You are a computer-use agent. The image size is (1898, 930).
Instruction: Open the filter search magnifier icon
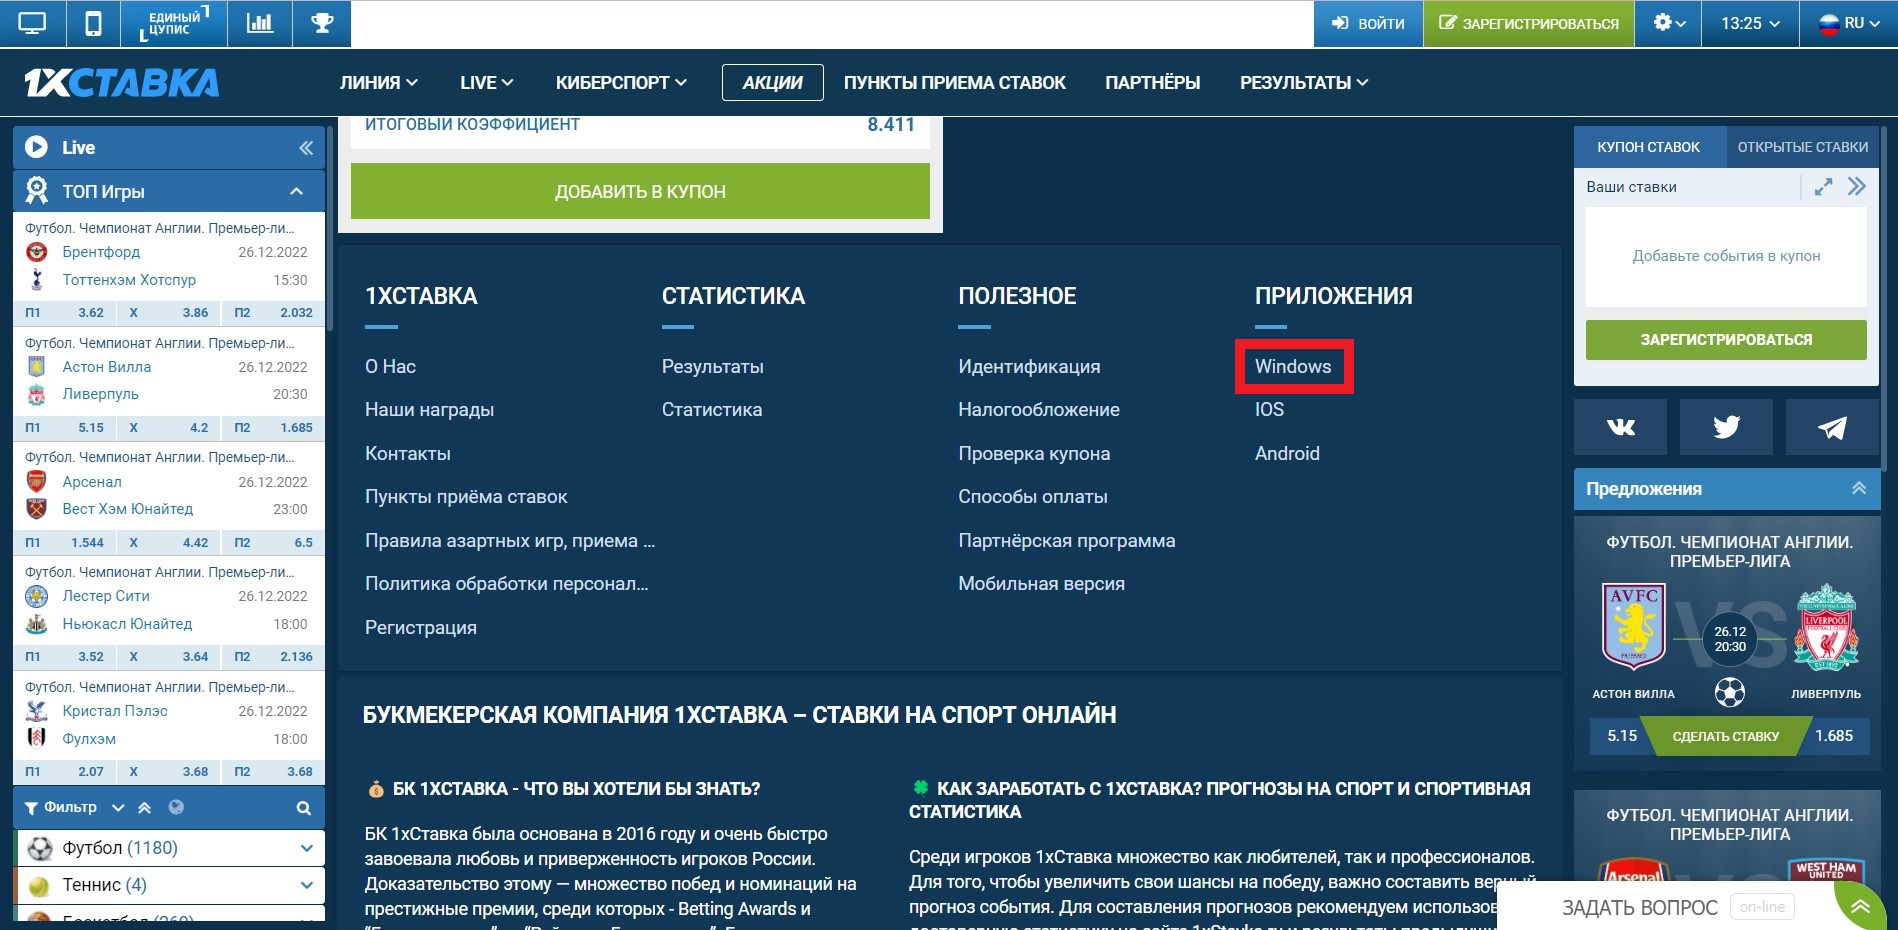[x=304, y=808]
